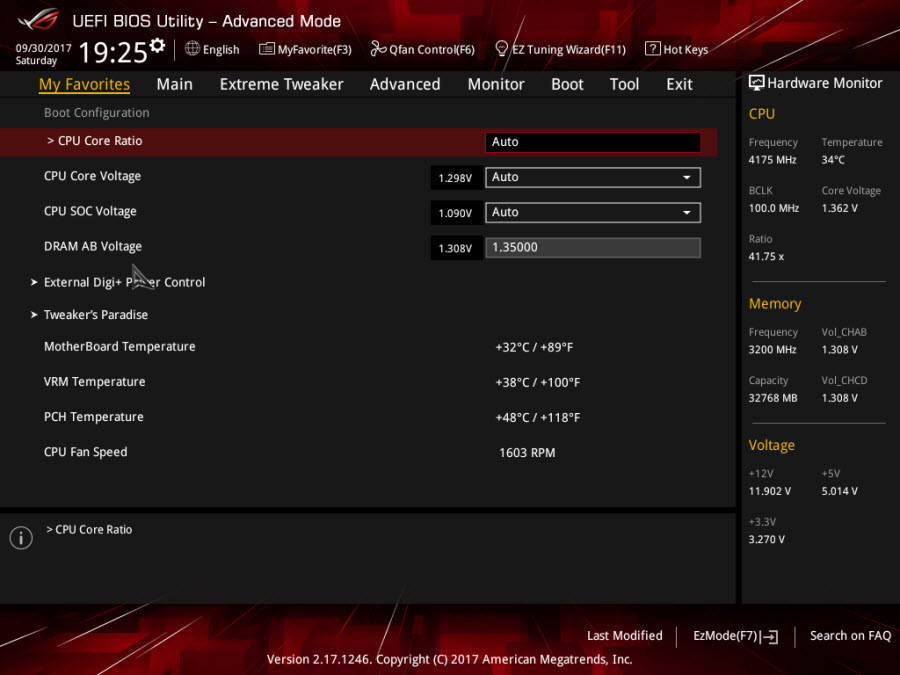The width and height of the screenshot is (900, 675).
Task: Open the Exit tab
Action: point(679,84)
